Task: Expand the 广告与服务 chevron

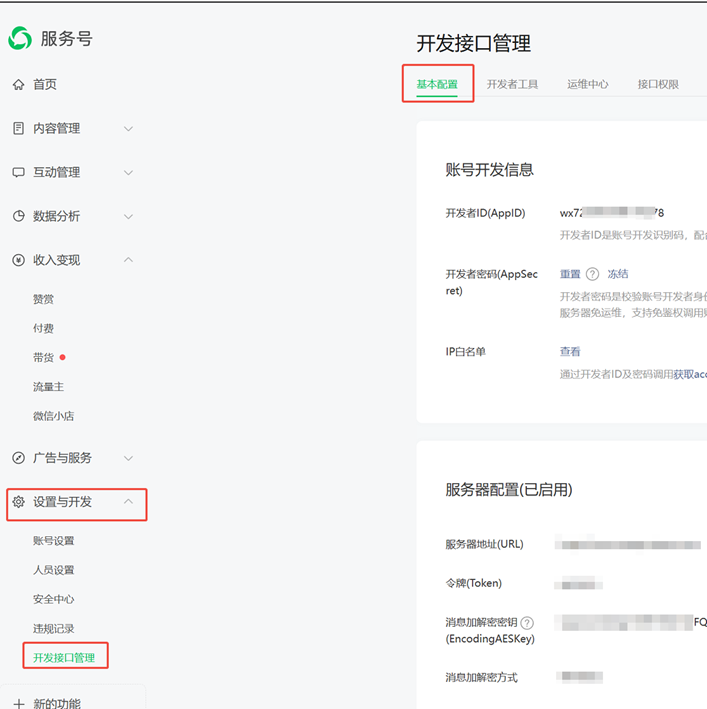Action: tap(128, 458)
